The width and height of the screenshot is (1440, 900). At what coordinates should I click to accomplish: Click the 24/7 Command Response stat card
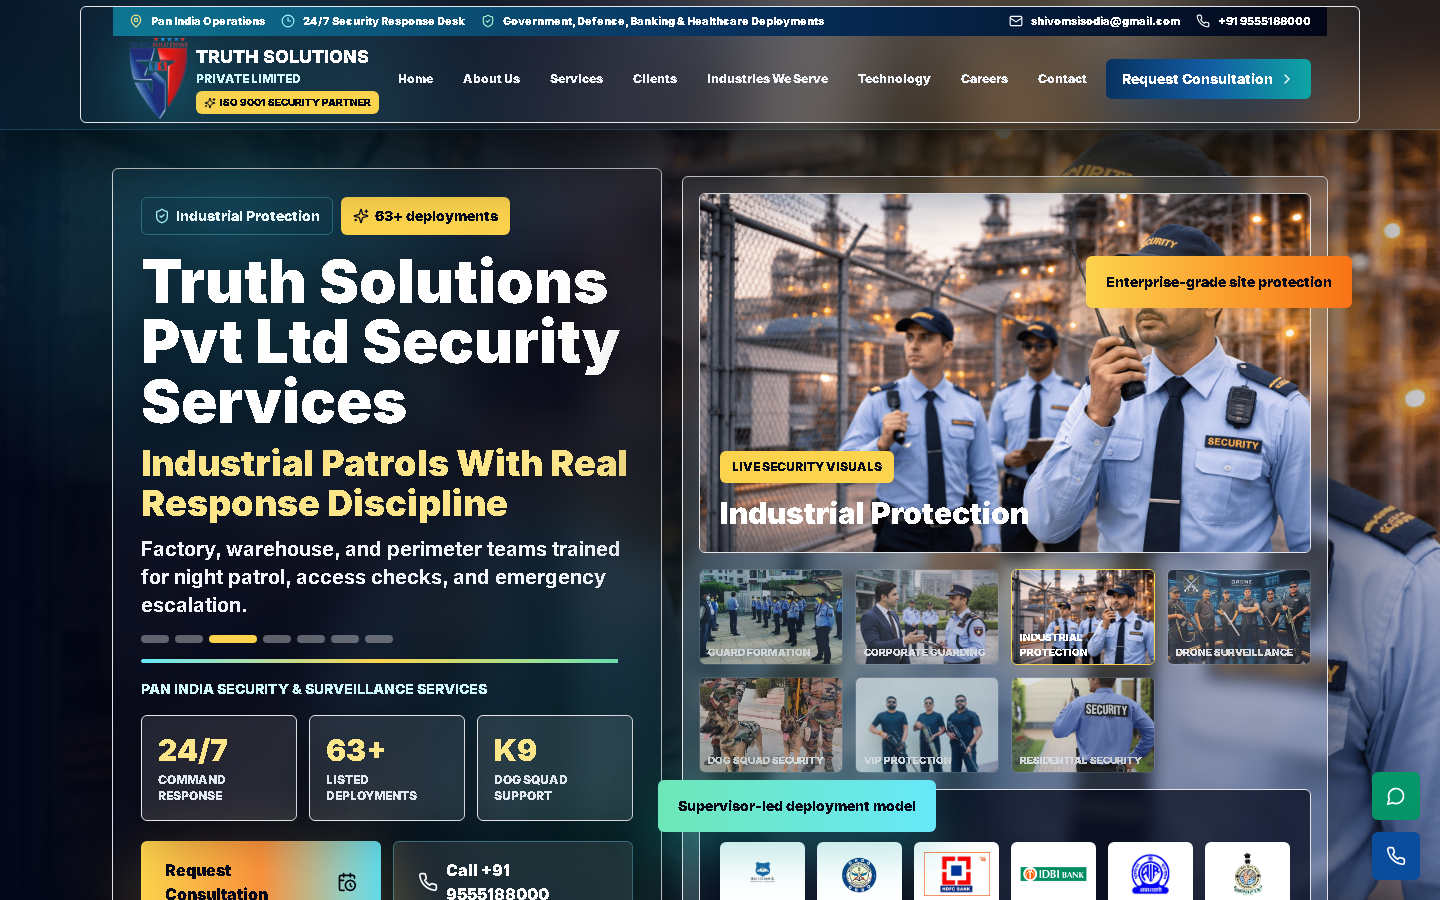(x=219, y=768)
